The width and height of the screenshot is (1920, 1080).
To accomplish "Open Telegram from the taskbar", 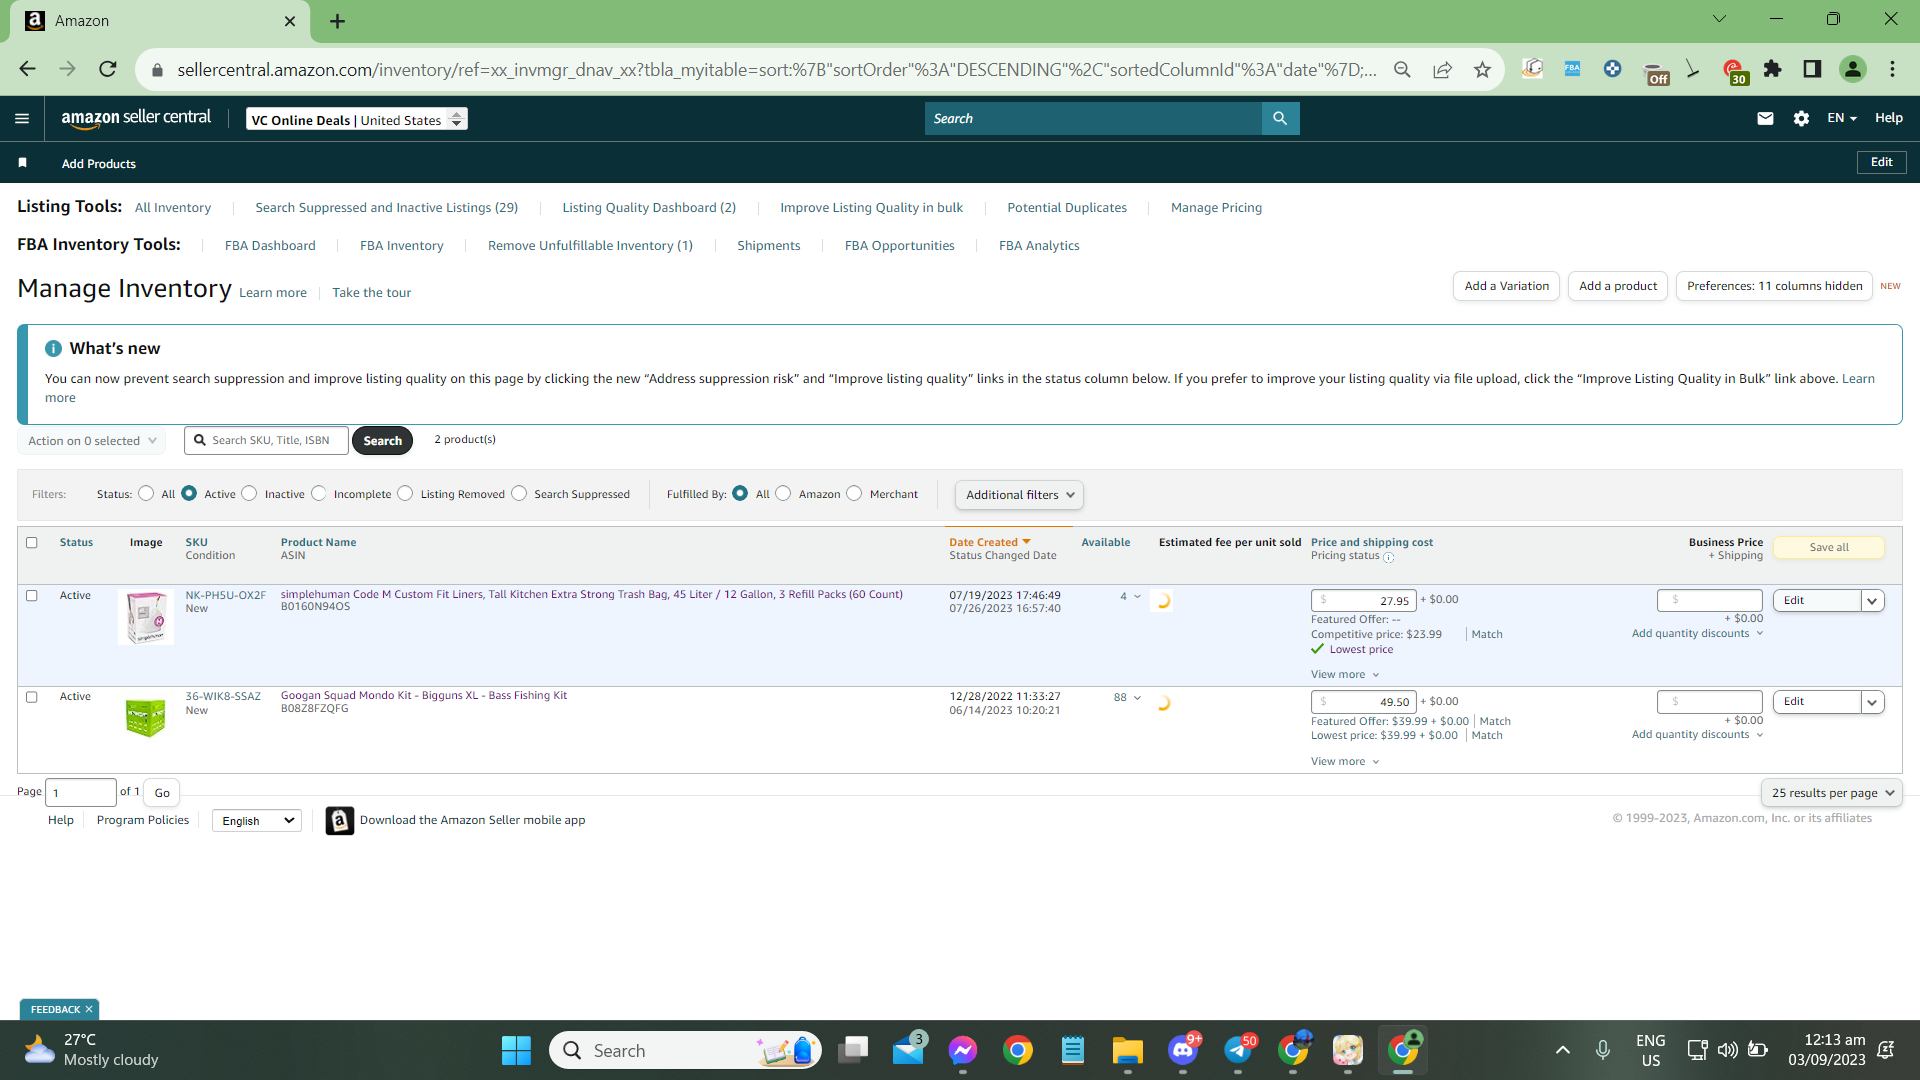I will point(1238,1050).
